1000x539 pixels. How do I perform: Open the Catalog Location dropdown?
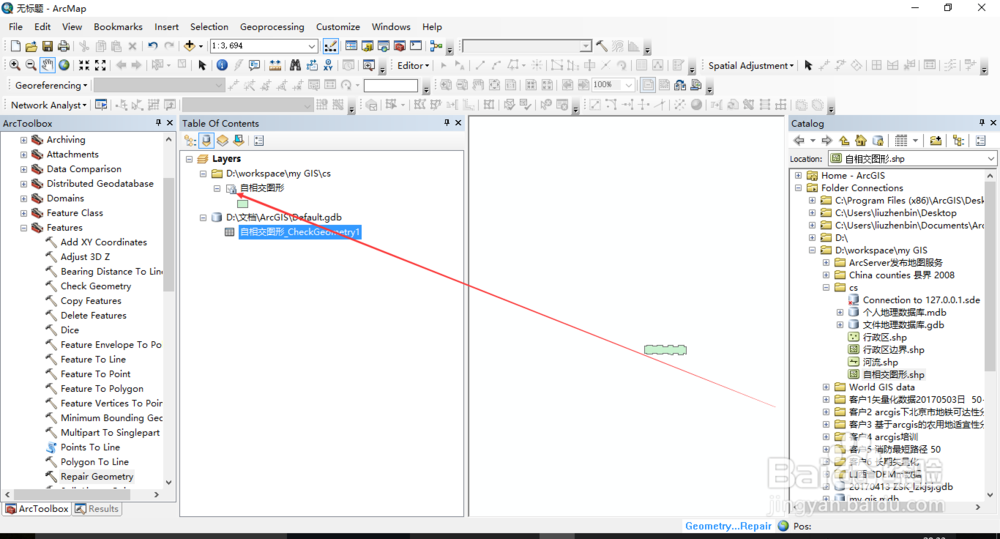pyautogui.click(x=990, y=159)
